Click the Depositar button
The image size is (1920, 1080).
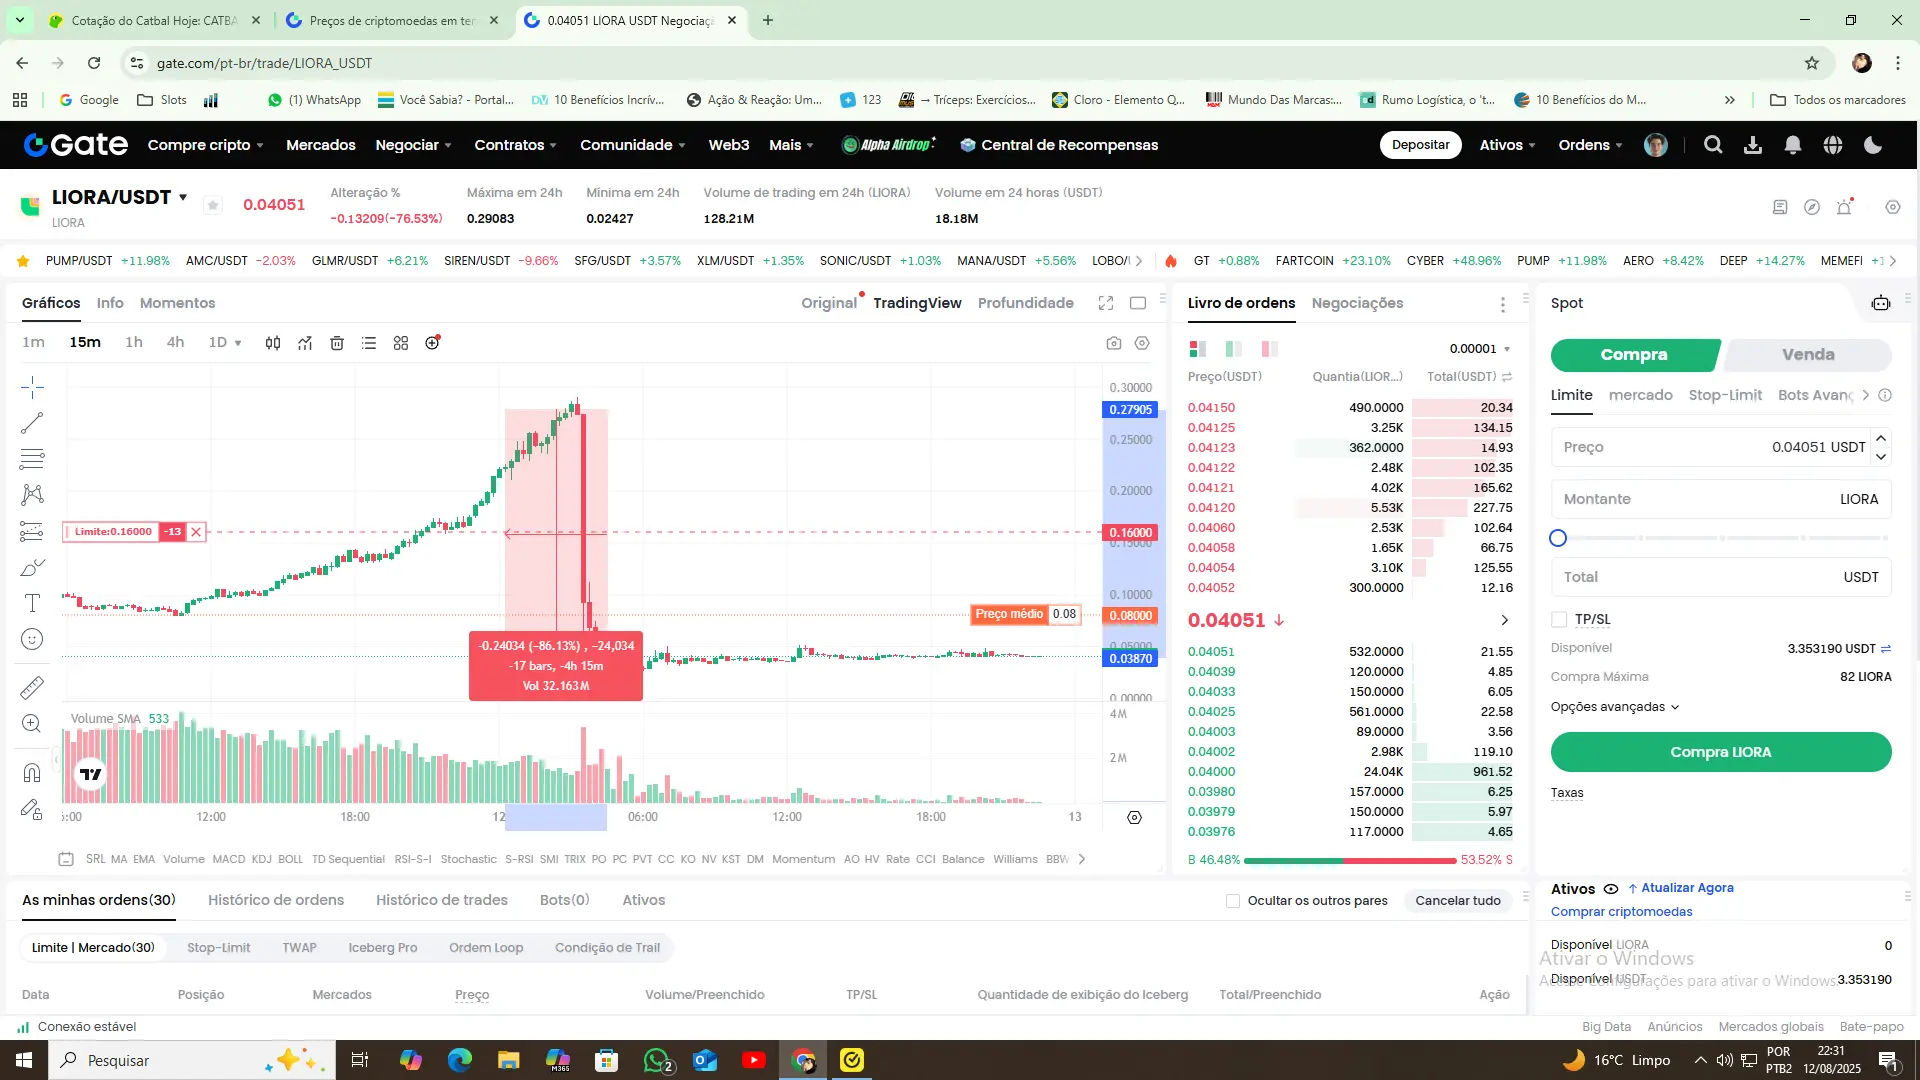point(1420,145)
